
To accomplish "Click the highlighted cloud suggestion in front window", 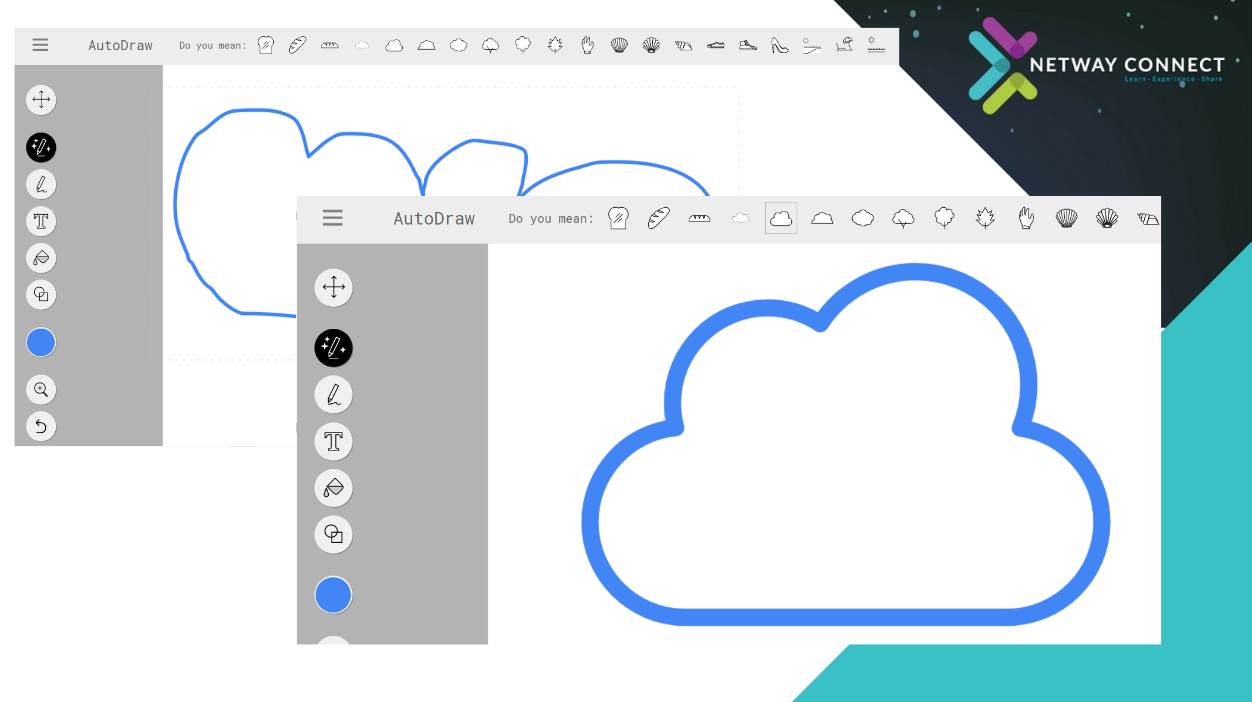I will [x=781, y=218].
